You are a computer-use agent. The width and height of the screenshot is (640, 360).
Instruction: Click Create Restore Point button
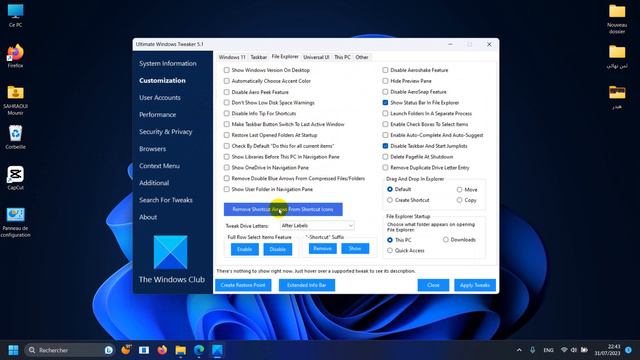(243, 285)
